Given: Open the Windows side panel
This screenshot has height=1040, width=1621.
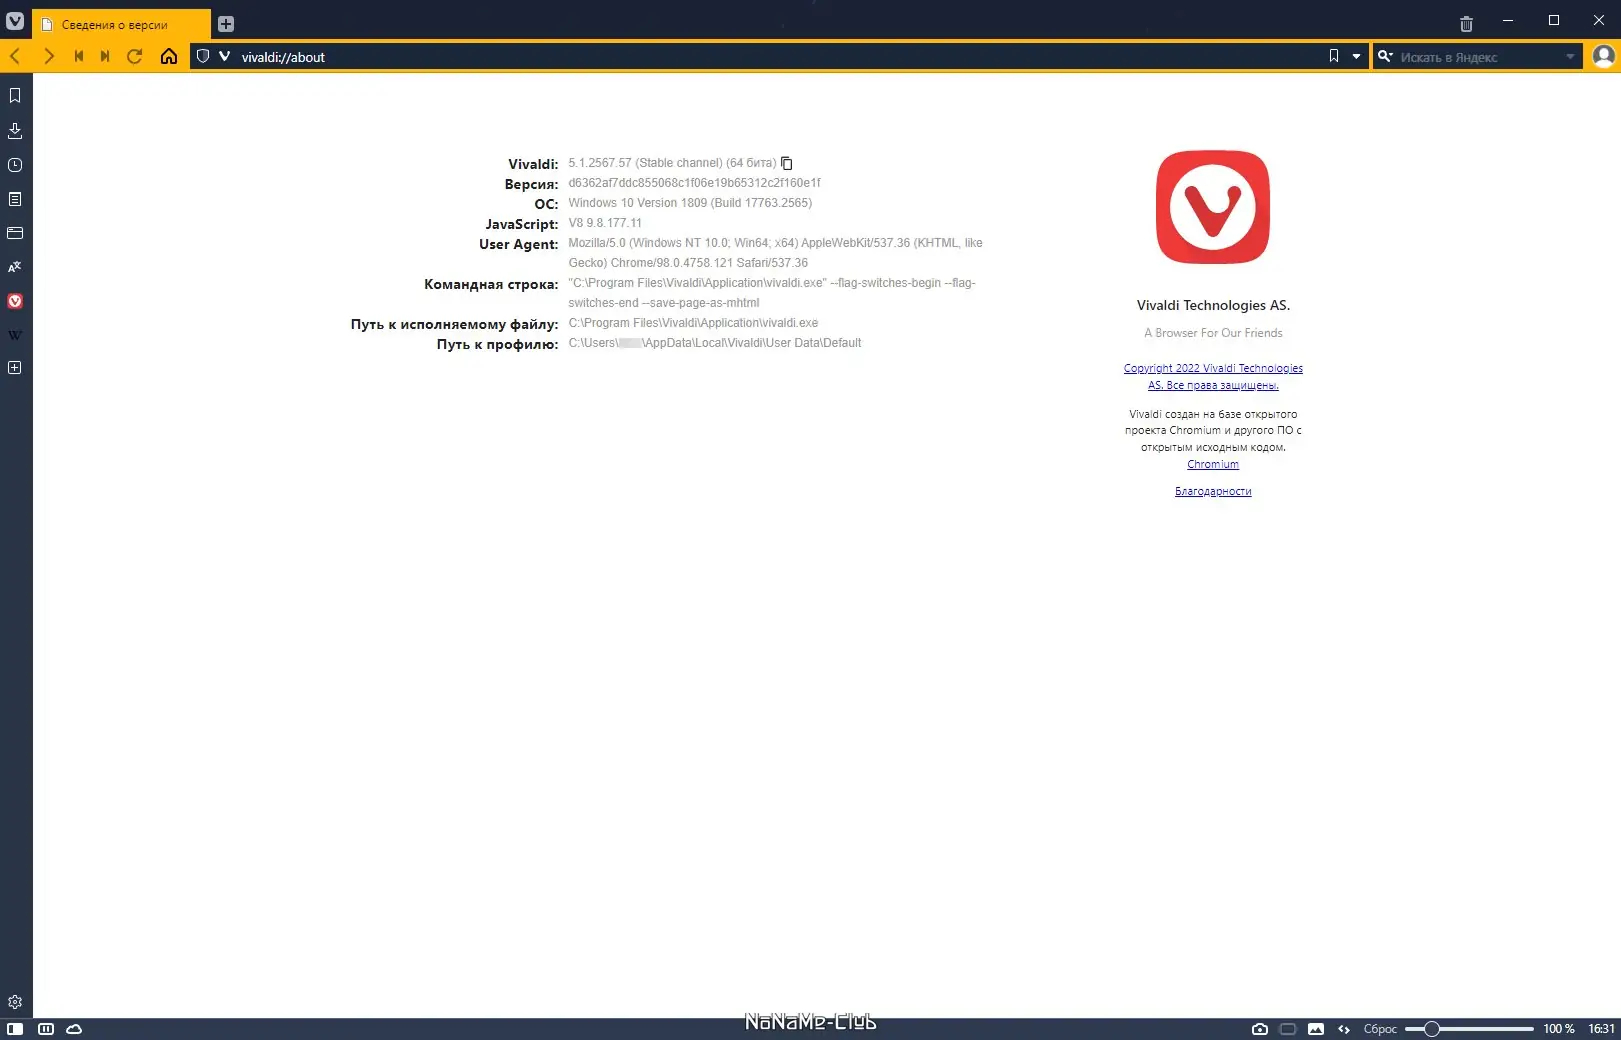Looking at the screenshot, I should [x=15, y=233].
